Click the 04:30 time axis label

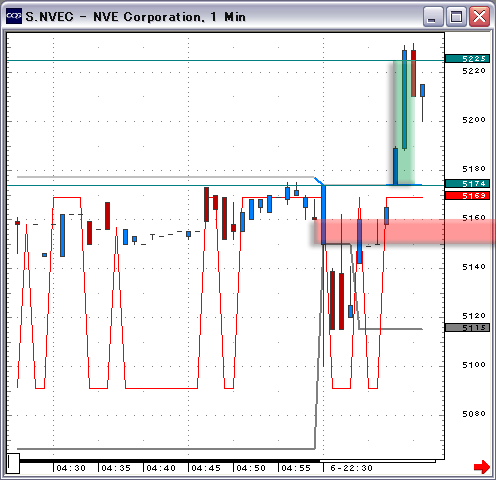point(71,468)
